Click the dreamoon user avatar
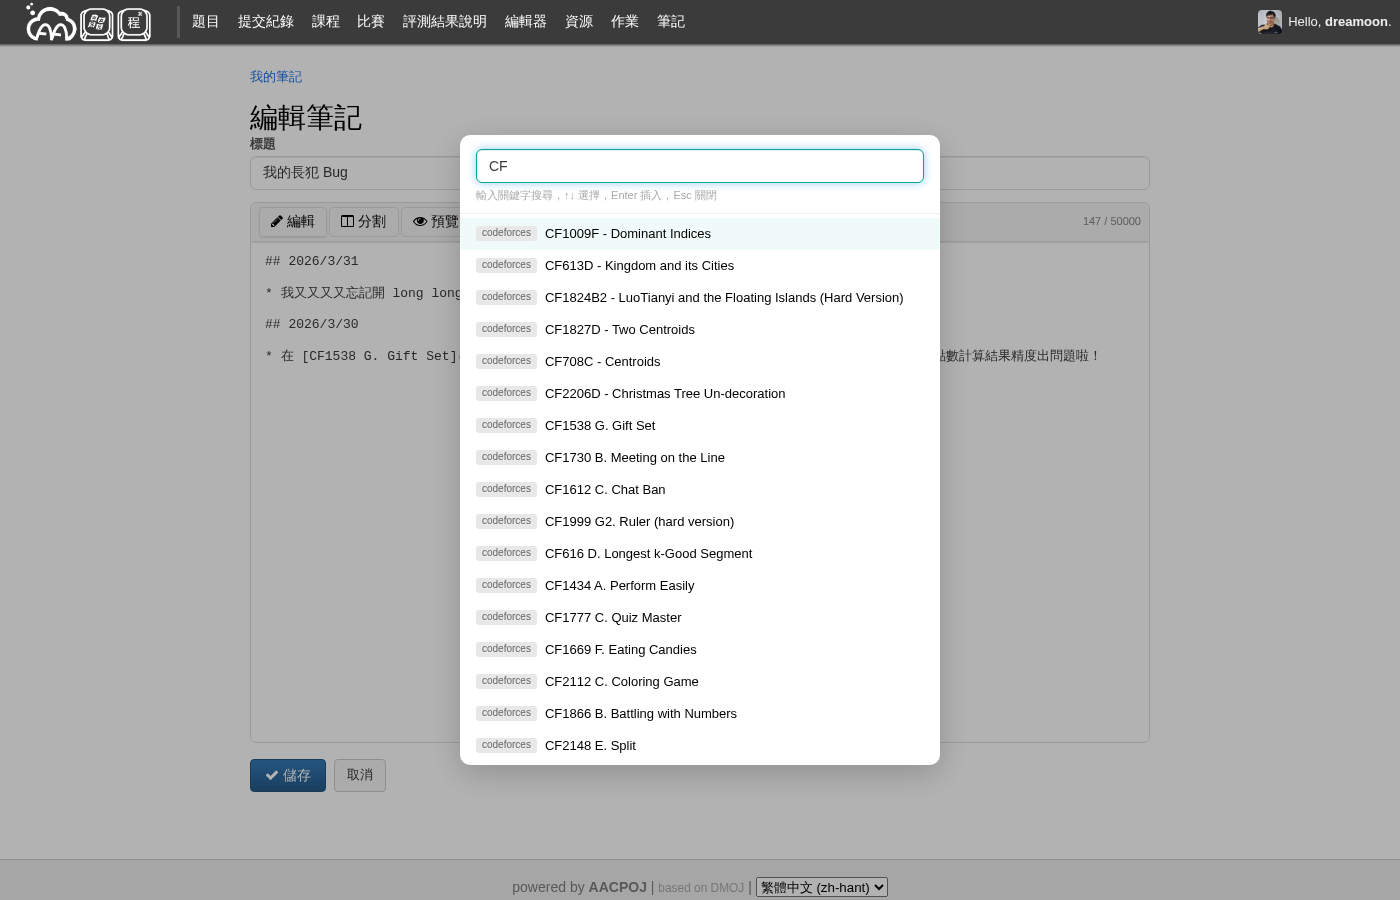This screenshot has width=1400, height=900. click(1269, 22)
